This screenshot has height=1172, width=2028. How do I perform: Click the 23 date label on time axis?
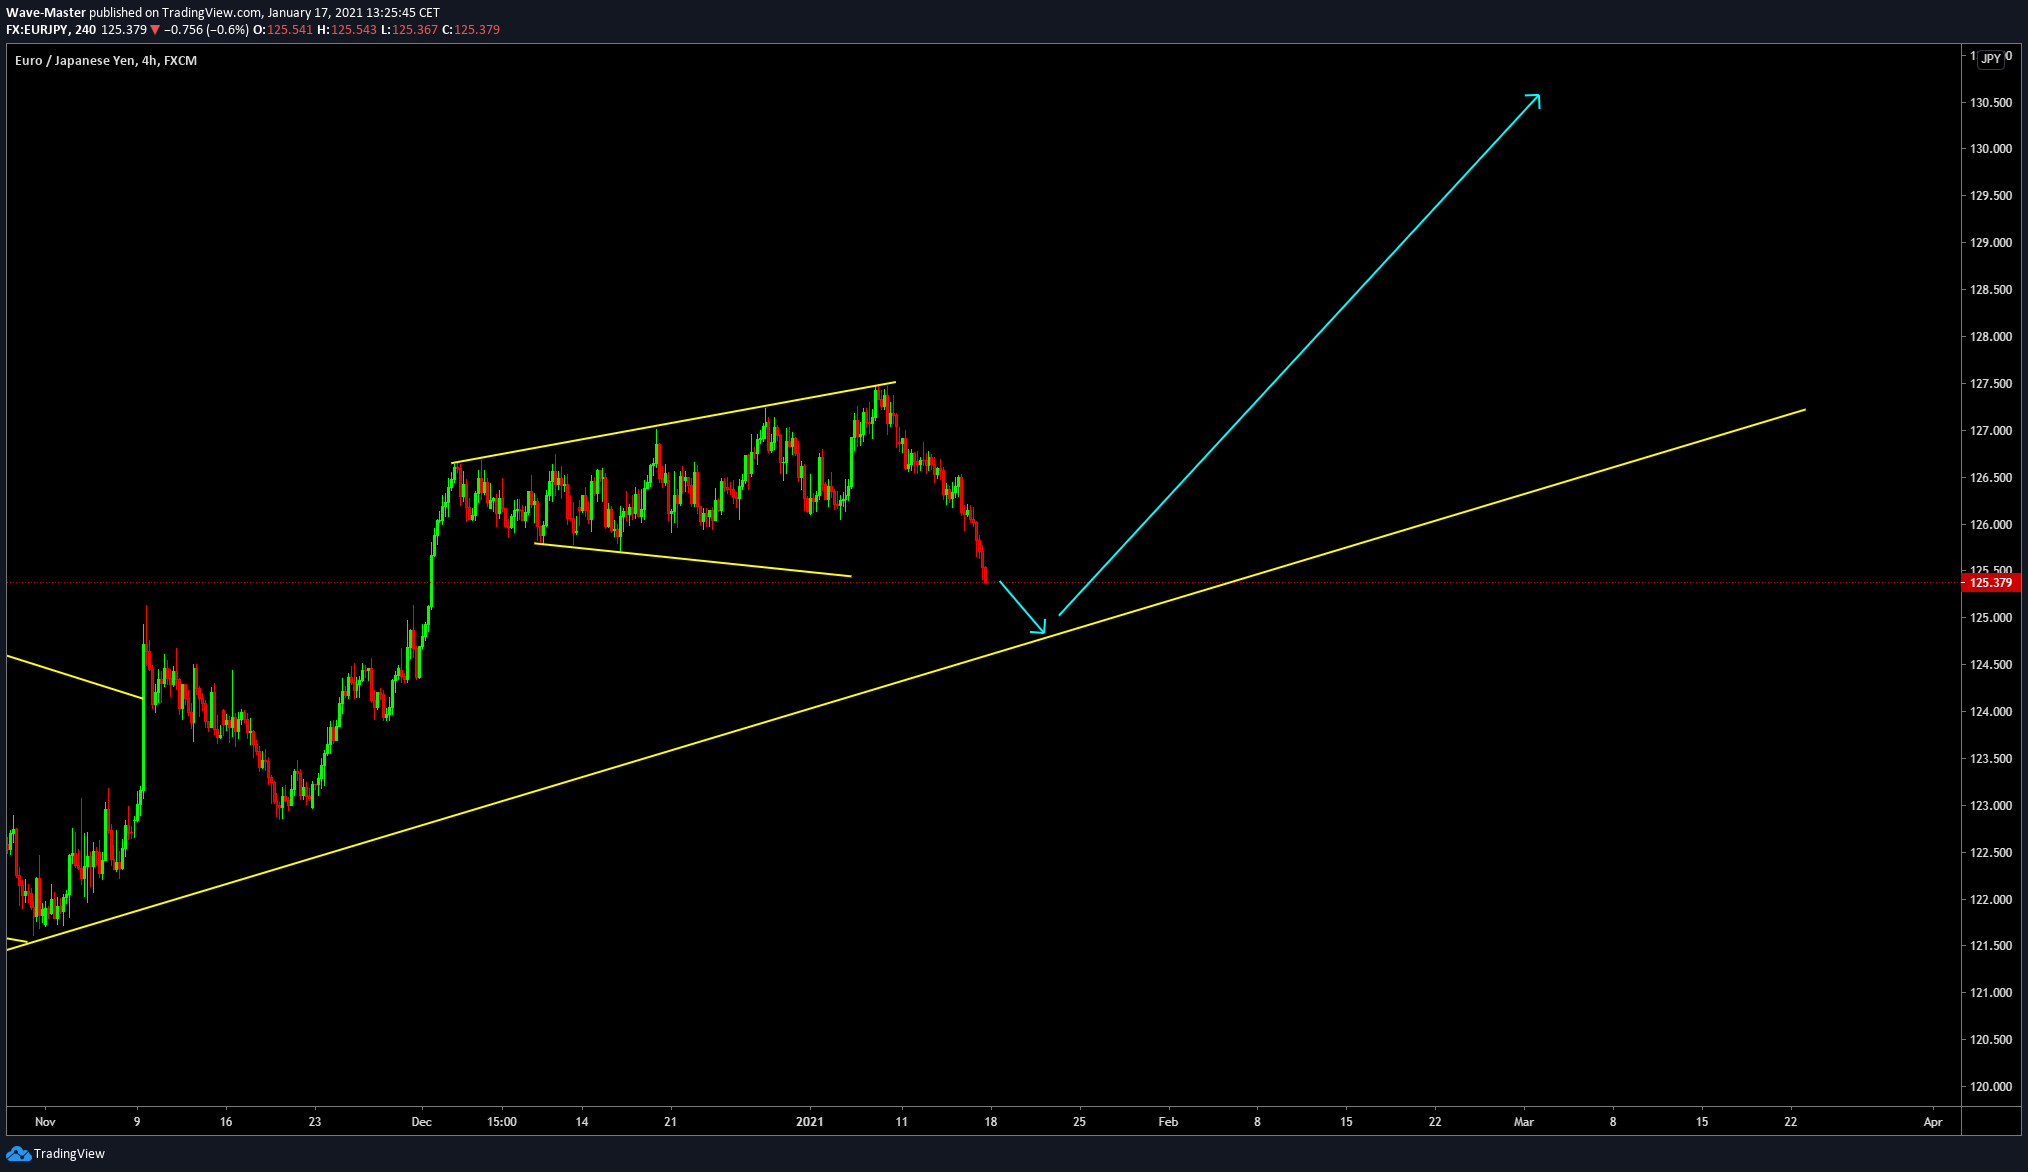click(x=315, y=1122)
